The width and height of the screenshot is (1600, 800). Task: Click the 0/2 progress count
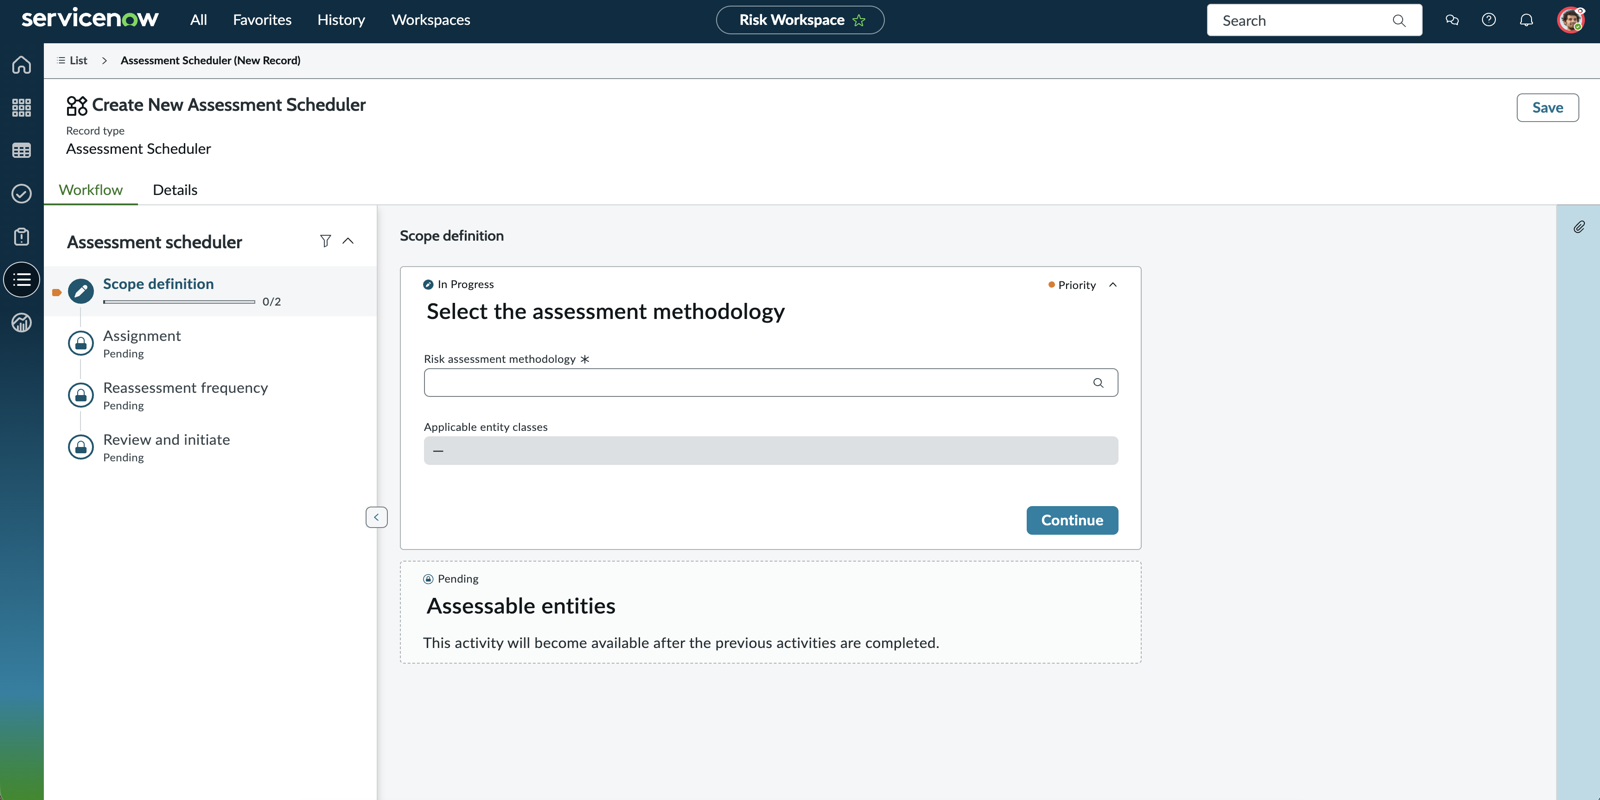point(272,302)
